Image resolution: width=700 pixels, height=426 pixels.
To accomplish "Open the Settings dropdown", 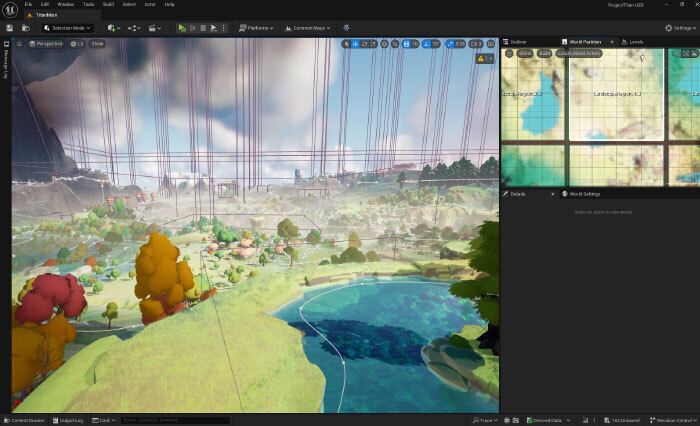I will (x=680, y=28).
